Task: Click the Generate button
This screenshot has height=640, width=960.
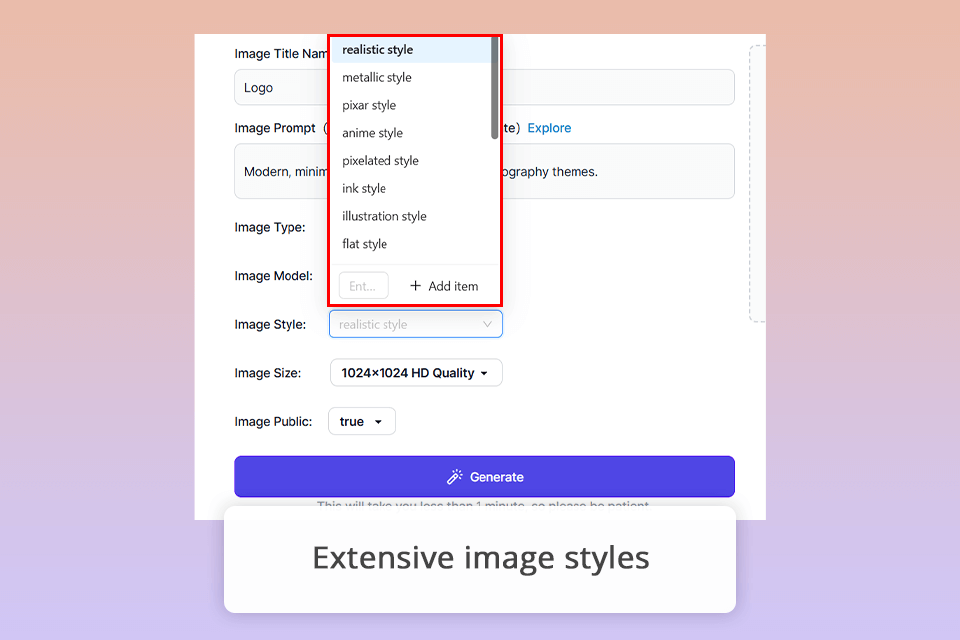Action: tap(484, 476)
